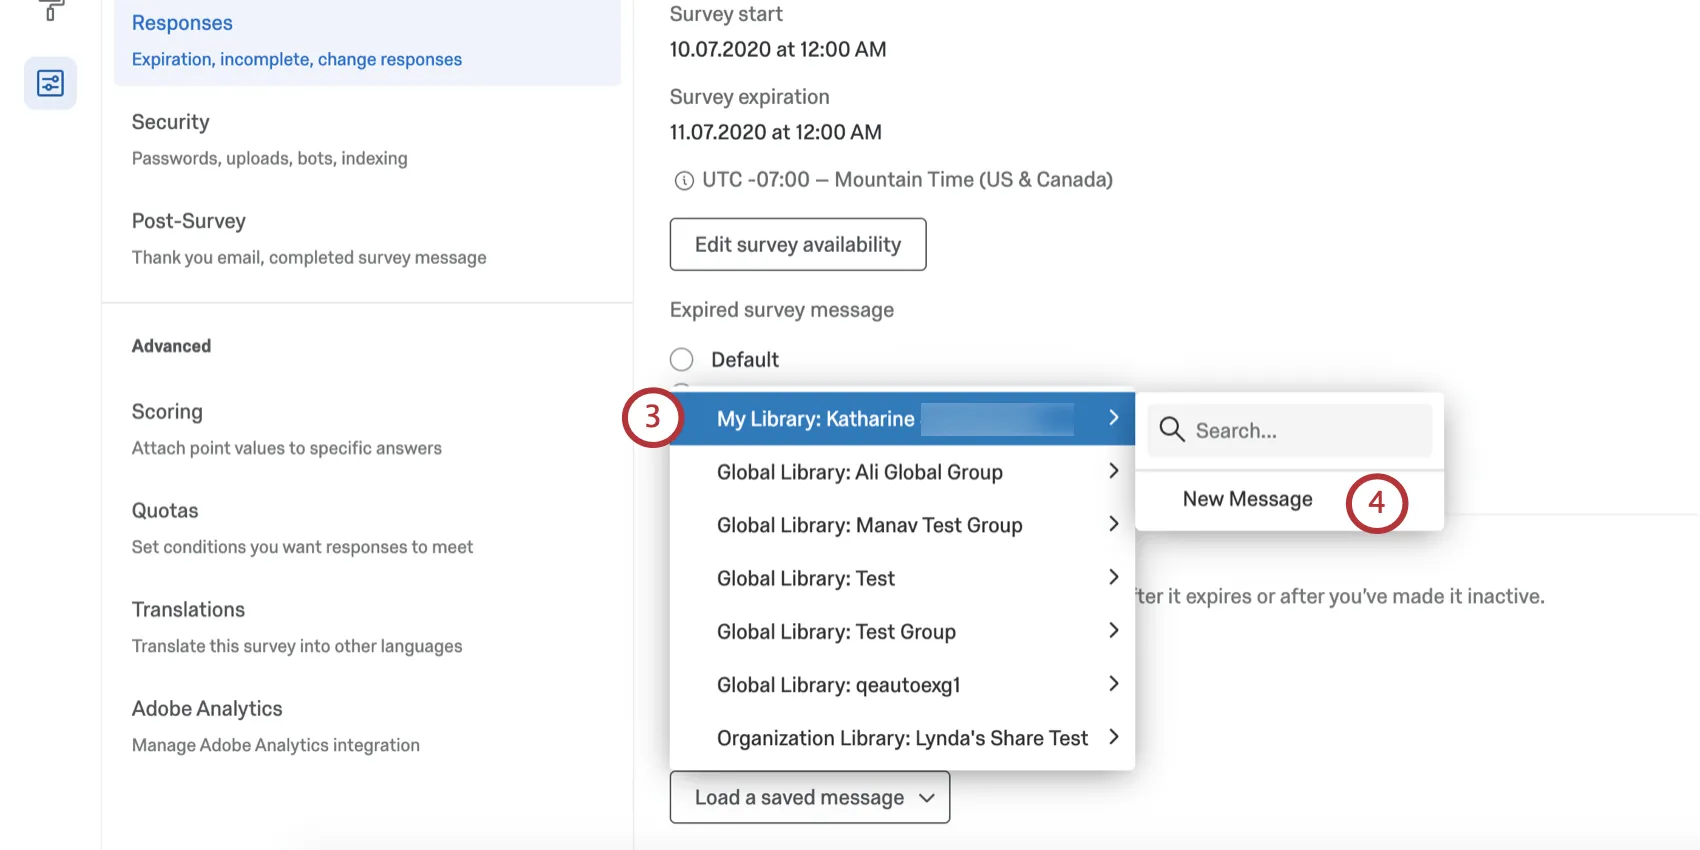This screenshot has height=850, width=1700.
Task: Click the survey options sidebar icon
Action: [50, 83]
